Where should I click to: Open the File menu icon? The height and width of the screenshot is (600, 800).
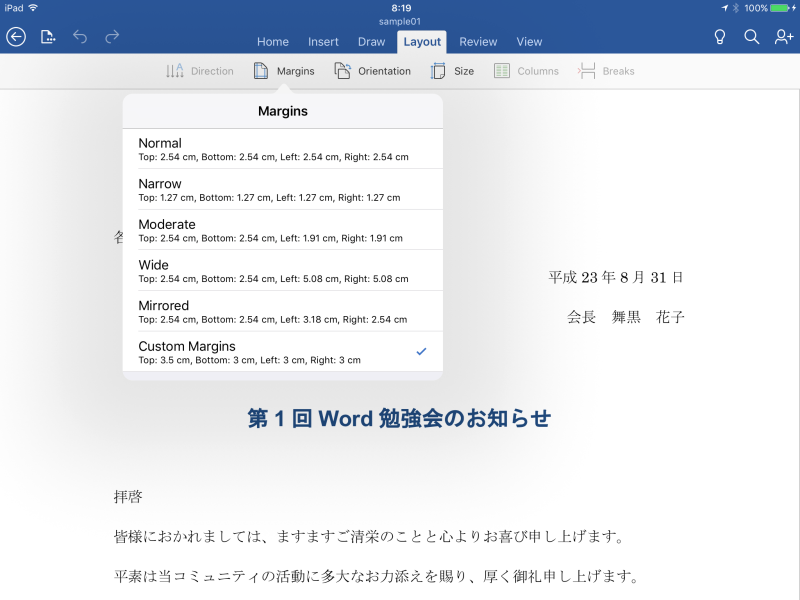(x=48, y=37)
